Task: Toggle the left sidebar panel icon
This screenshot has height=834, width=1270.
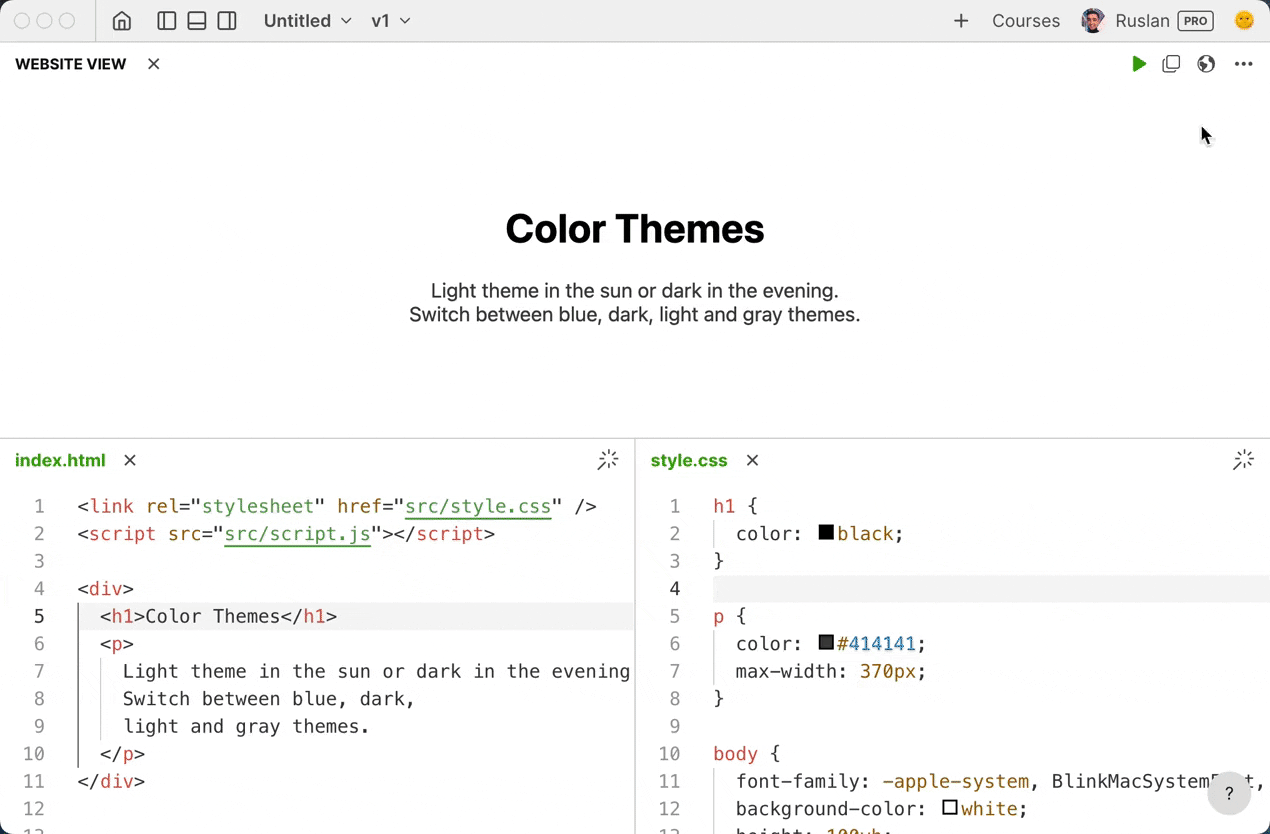Action: (x=167, y=21)
